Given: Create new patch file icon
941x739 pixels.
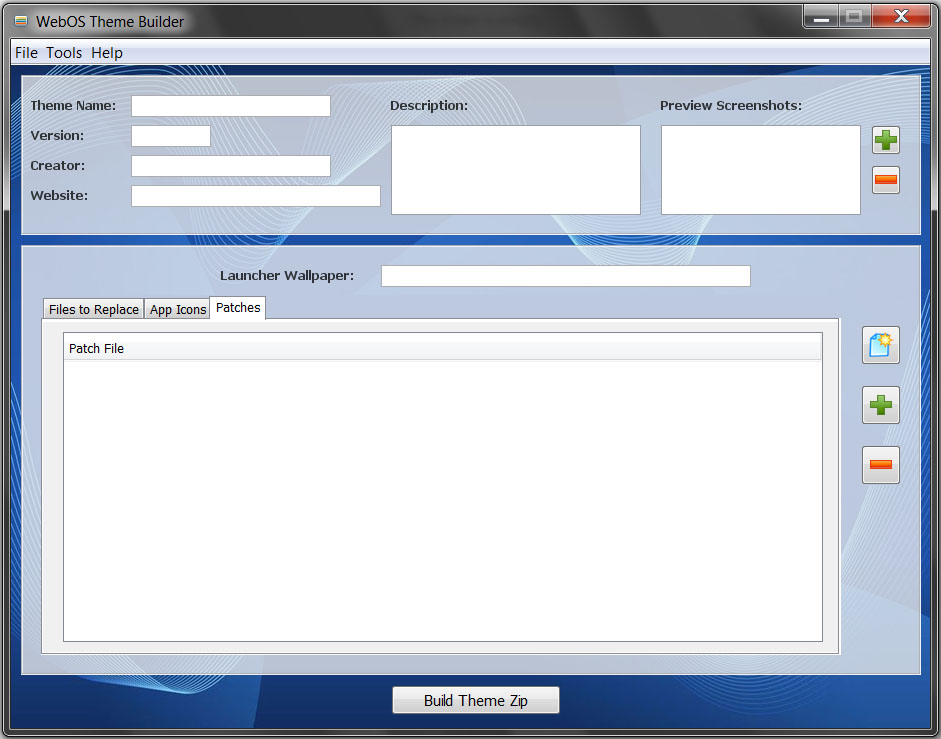Looking at the screenshot, I should pos(880,345).
